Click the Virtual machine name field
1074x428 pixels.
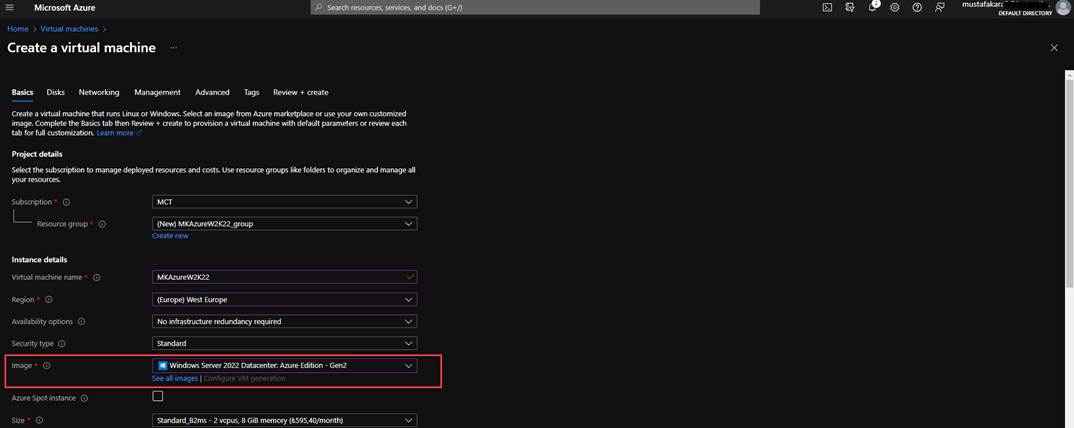[x=284, y=277]
